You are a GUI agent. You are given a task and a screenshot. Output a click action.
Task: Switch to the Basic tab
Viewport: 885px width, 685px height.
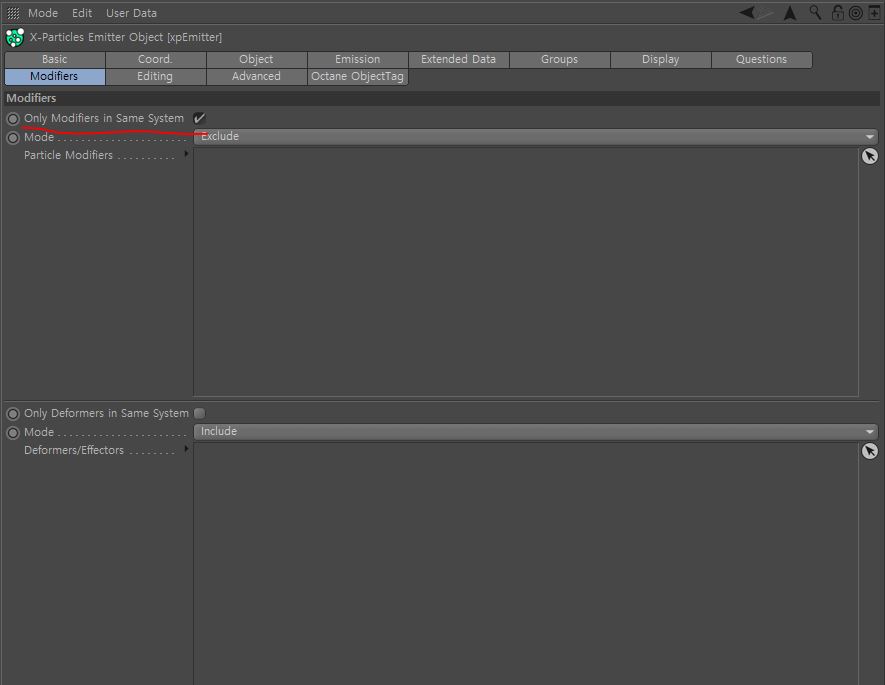(55, 59)
